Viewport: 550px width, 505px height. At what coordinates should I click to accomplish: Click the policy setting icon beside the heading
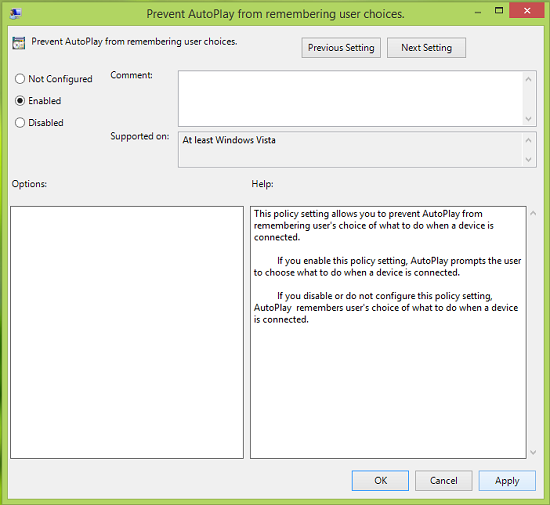[19, 43]
